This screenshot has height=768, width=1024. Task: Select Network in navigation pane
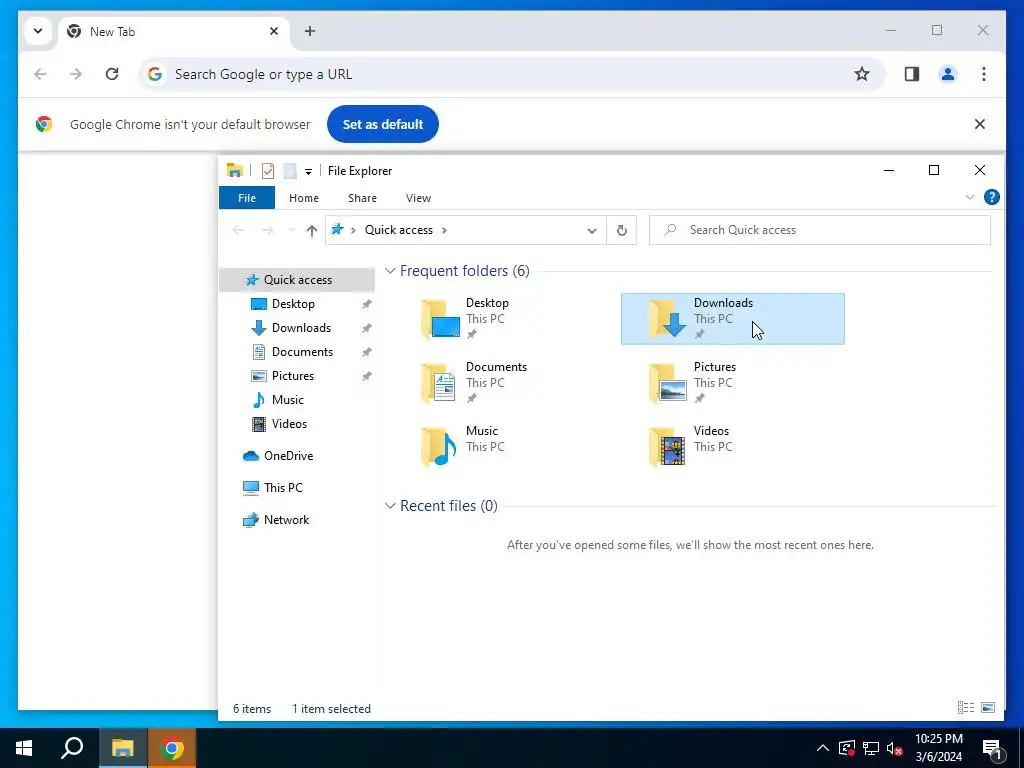point(286,520)
